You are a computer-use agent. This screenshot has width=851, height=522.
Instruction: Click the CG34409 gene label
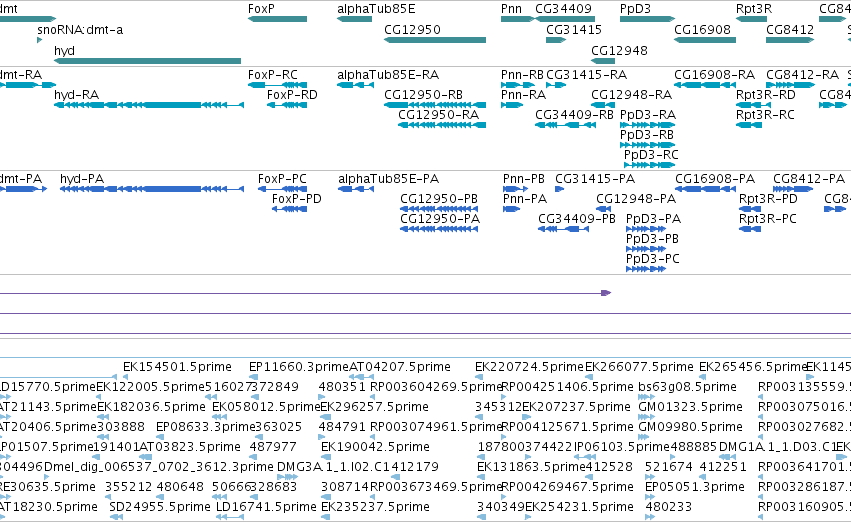coord(563,9)
